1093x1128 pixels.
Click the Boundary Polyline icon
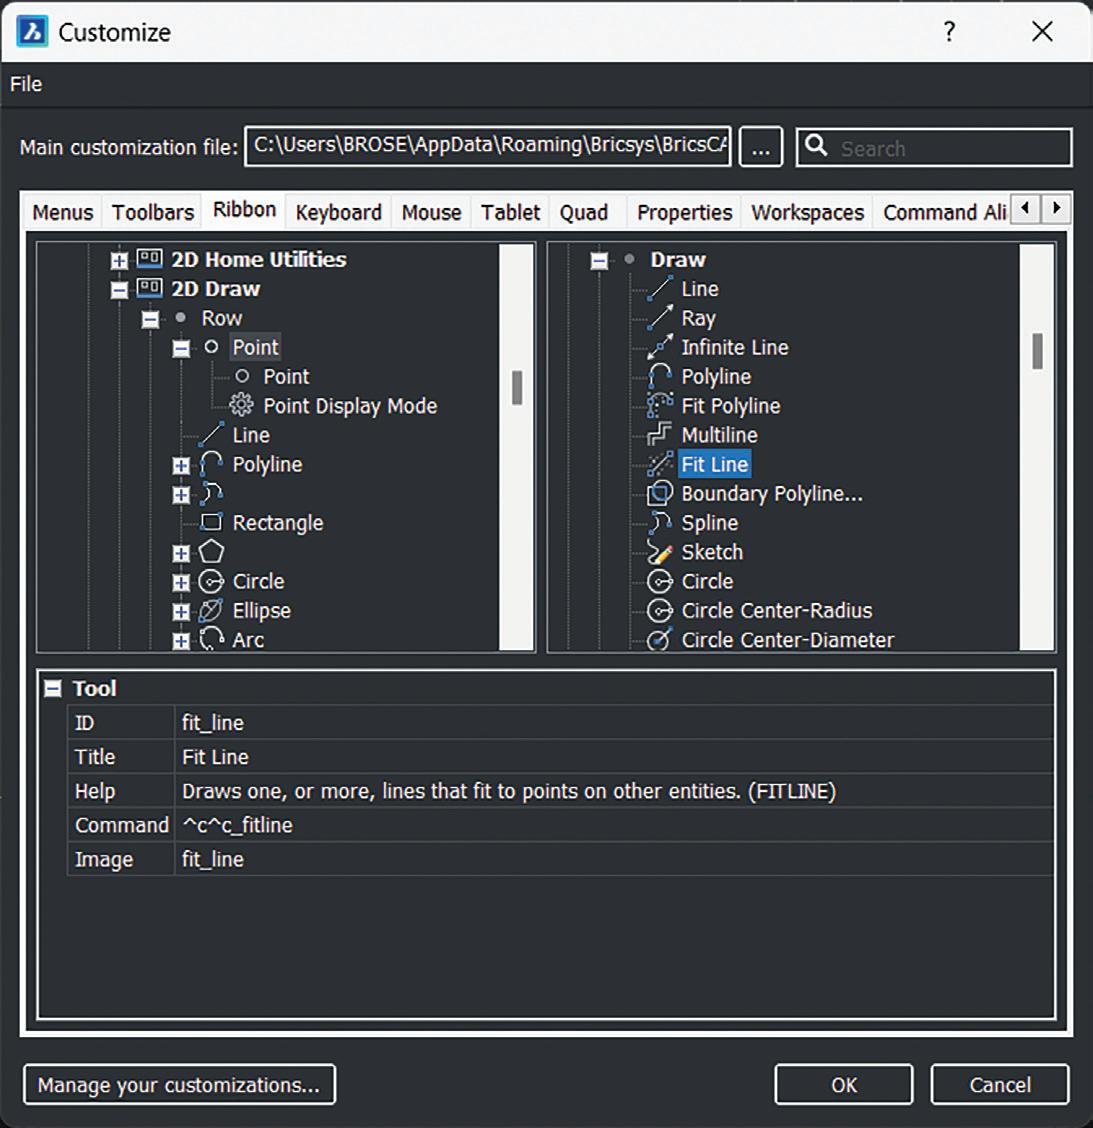[x=660, y=494]
